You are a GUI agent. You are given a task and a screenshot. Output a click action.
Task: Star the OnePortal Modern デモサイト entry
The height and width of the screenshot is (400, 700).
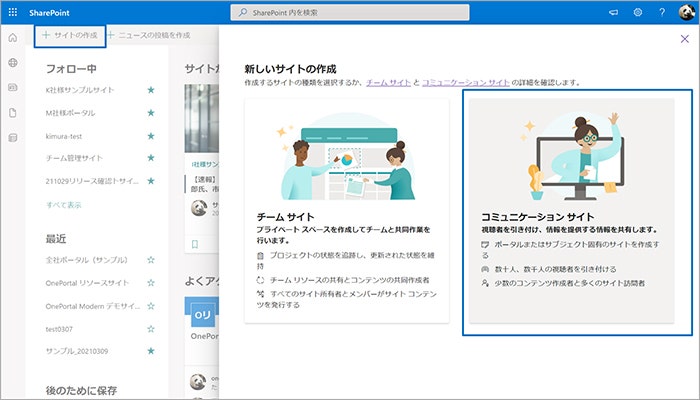tap(151, 306)
